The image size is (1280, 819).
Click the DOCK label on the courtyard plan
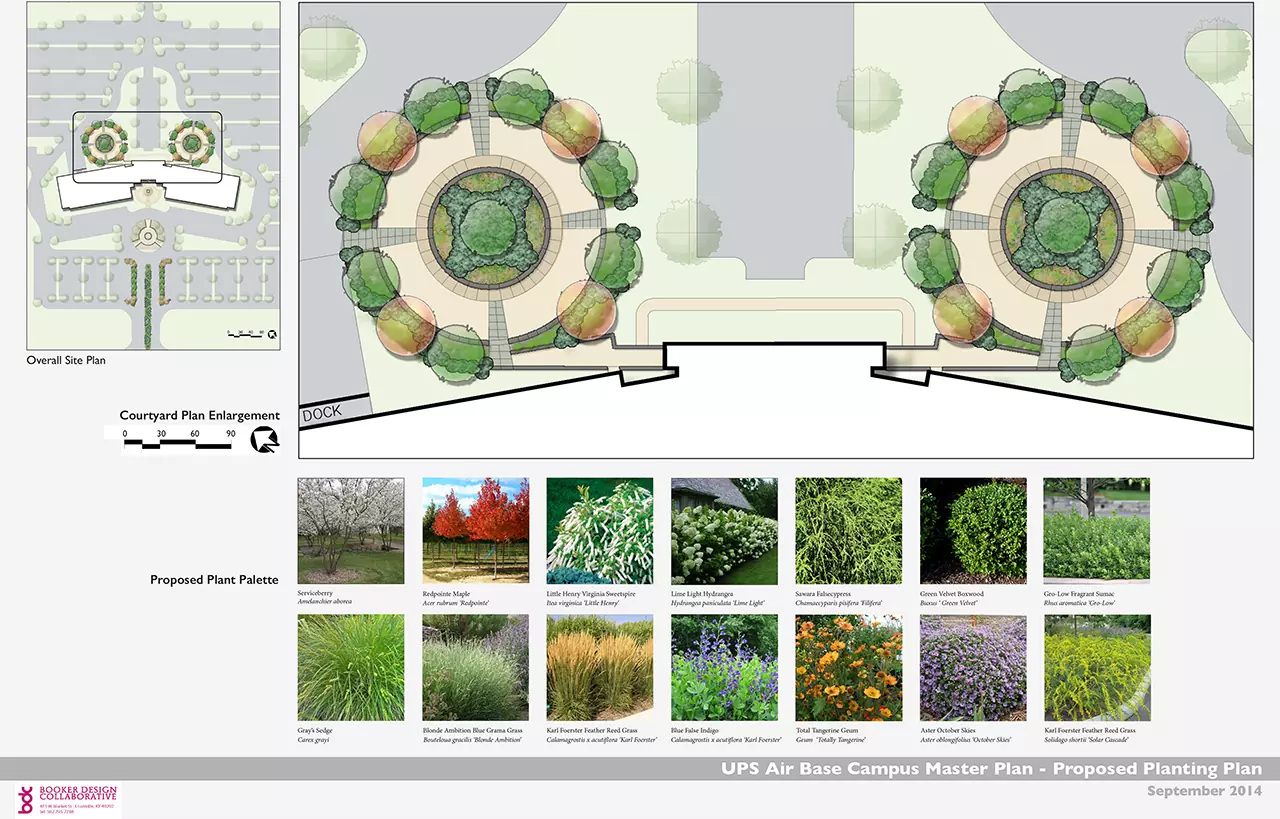pyautogui.click(x=321, y=411)
